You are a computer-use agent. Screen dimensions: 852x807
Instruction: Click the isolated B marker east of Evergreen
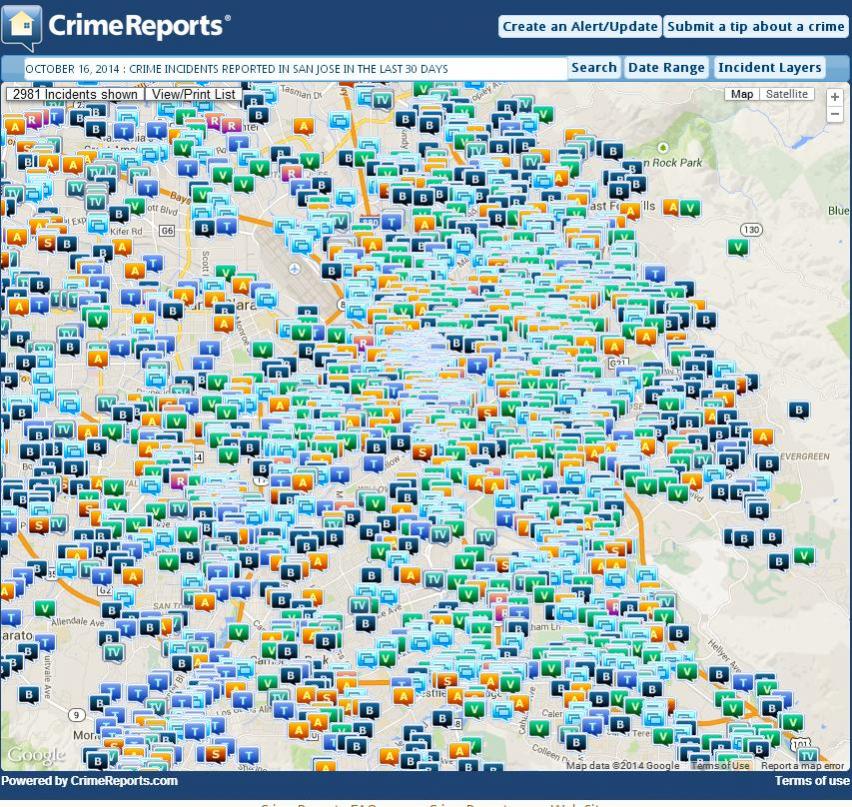tap(798, 409)
